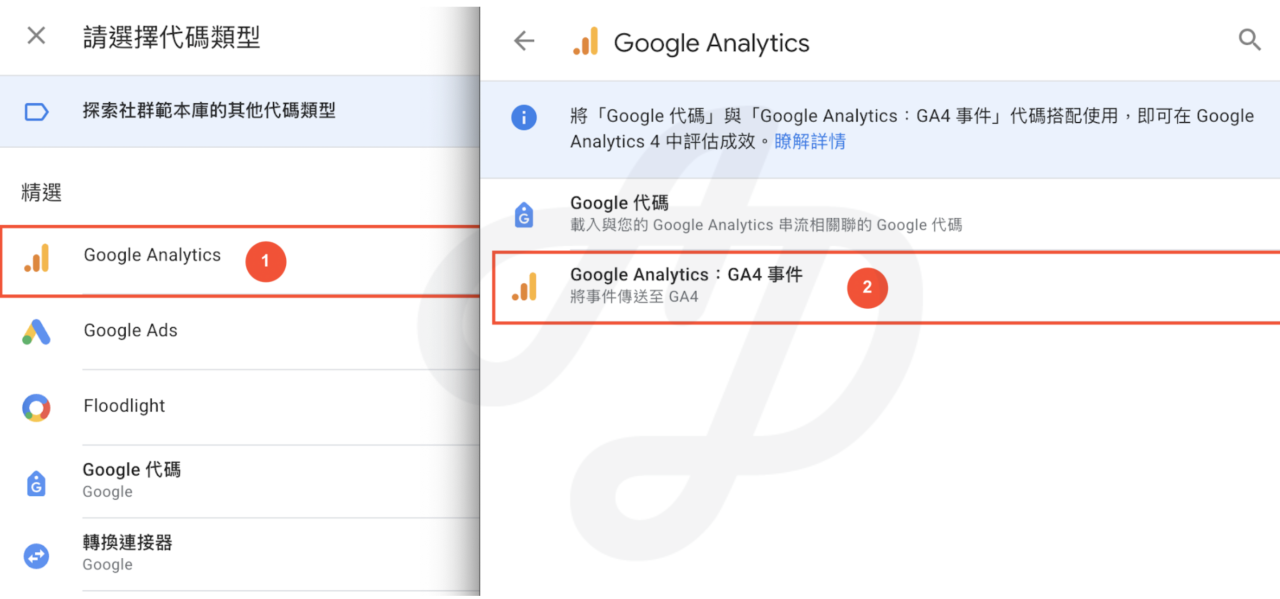
Task: Click the 轉換連接器 arrows icon
Action: (x=36, y=555)
